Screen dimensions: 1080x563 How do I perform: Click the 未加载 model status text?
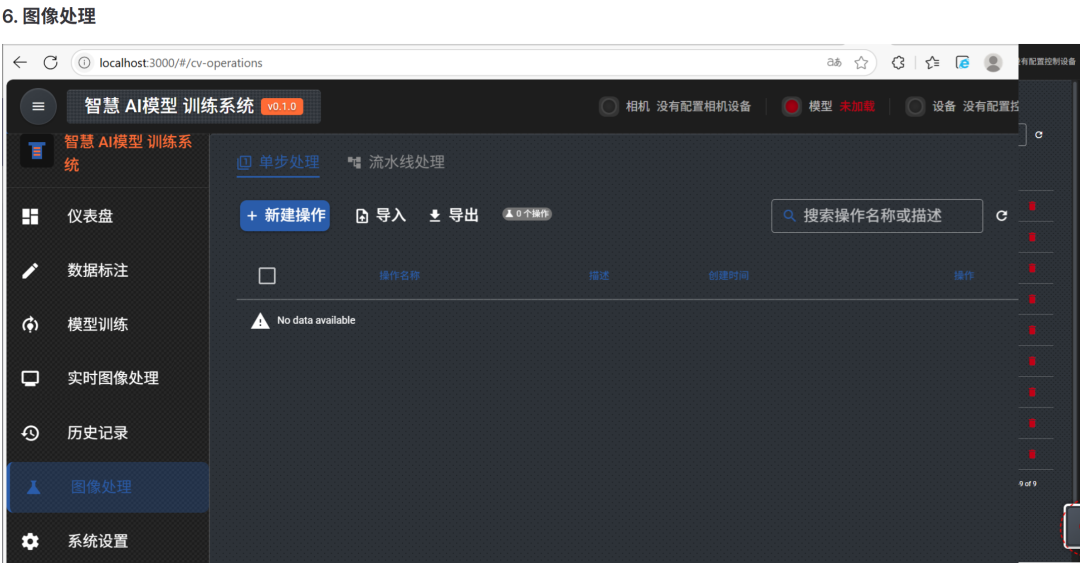857,106
